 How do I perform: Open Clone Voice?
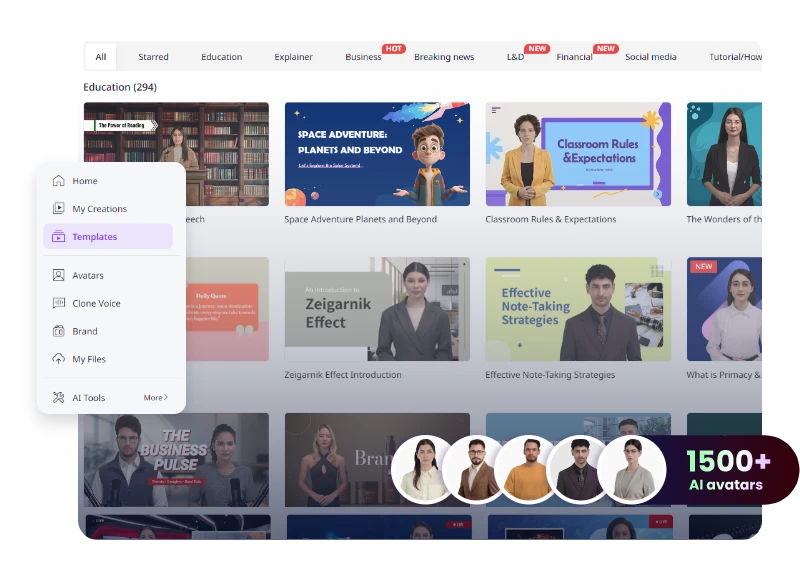[x=108, y=303]
